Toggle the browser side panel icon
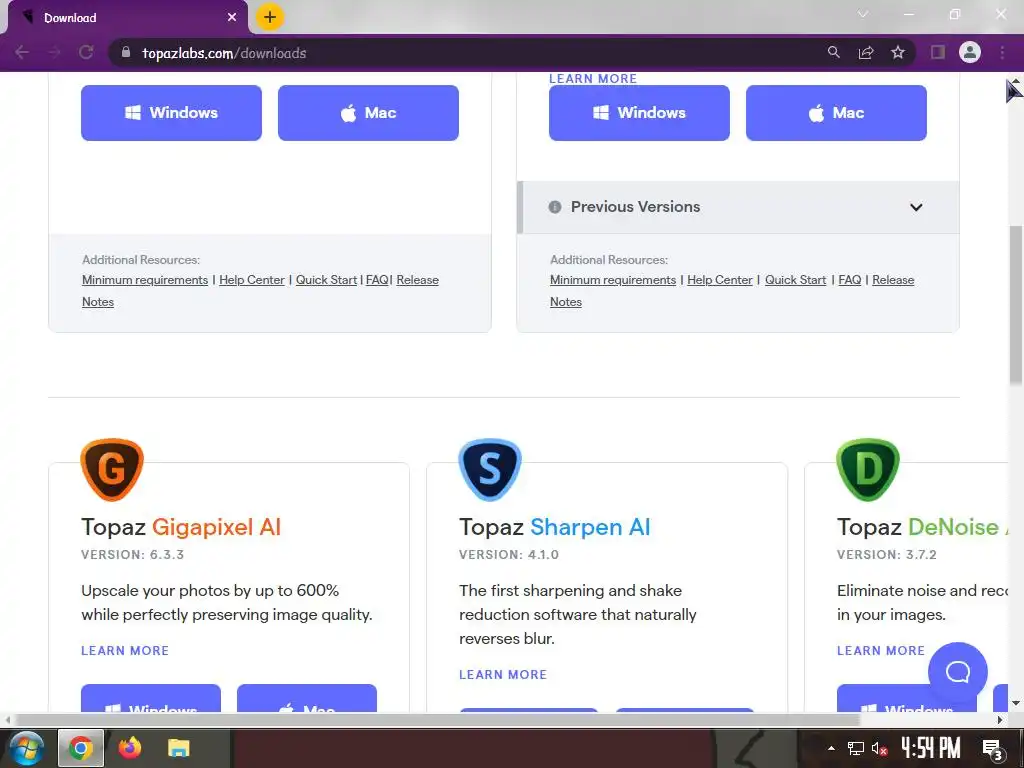Viewport: 1024px width, 768px height. pyautogui.click(x=938, y=52)
